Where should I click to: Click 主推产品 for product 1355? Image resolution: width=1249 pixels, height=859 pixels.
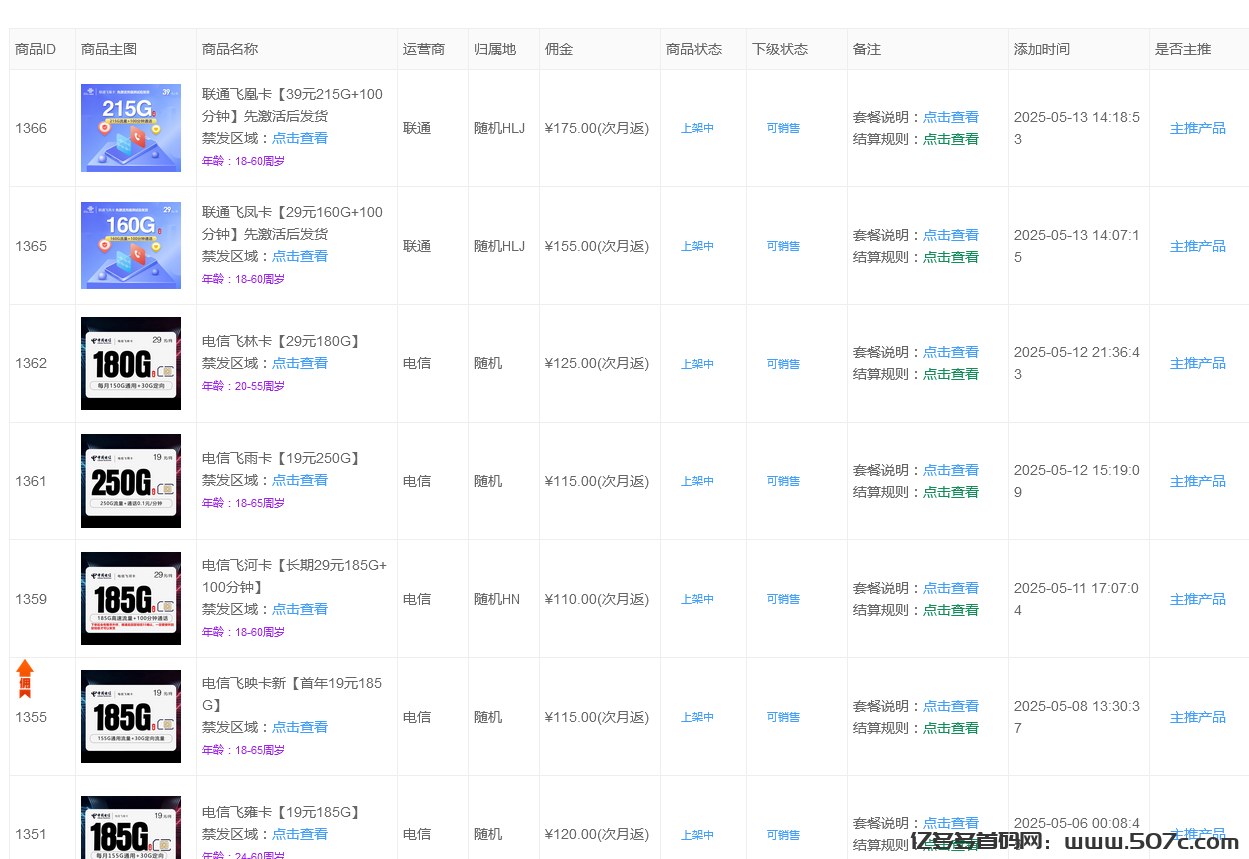click(x=1198, y=717)
